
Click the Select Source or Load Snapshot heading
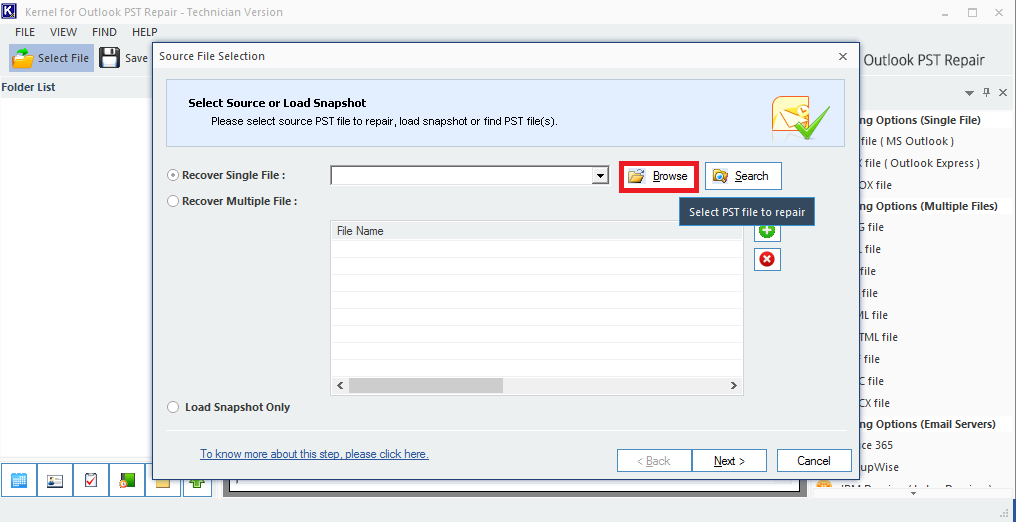pyautogui.click(x=277, y=103)
